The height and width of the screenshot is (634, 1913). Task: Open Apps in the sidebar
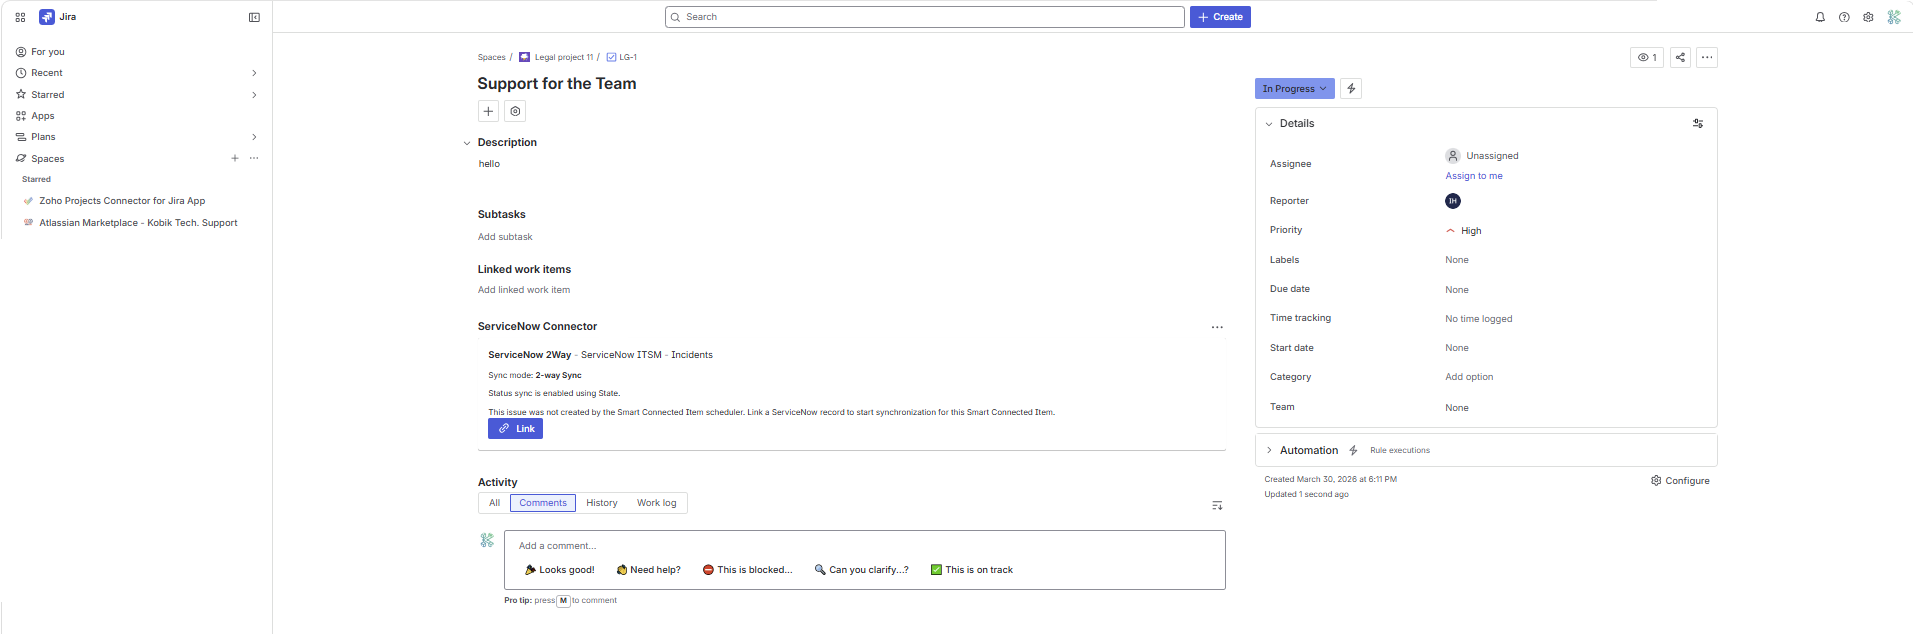pos(42,116)
